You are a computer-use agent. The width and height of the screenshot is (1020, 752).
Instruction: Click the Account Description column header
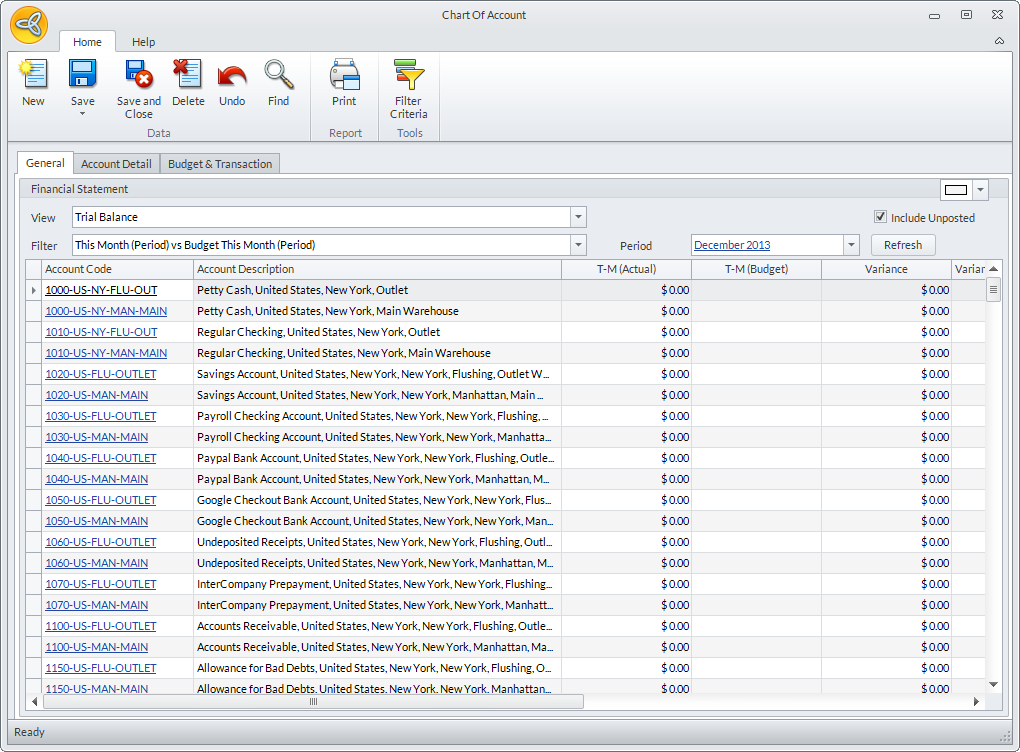[376, 269]
